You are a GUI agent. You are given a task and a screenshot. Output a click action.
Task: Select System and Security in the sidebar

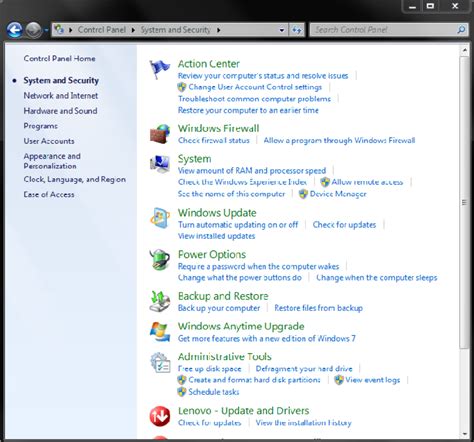pos(61,80)
